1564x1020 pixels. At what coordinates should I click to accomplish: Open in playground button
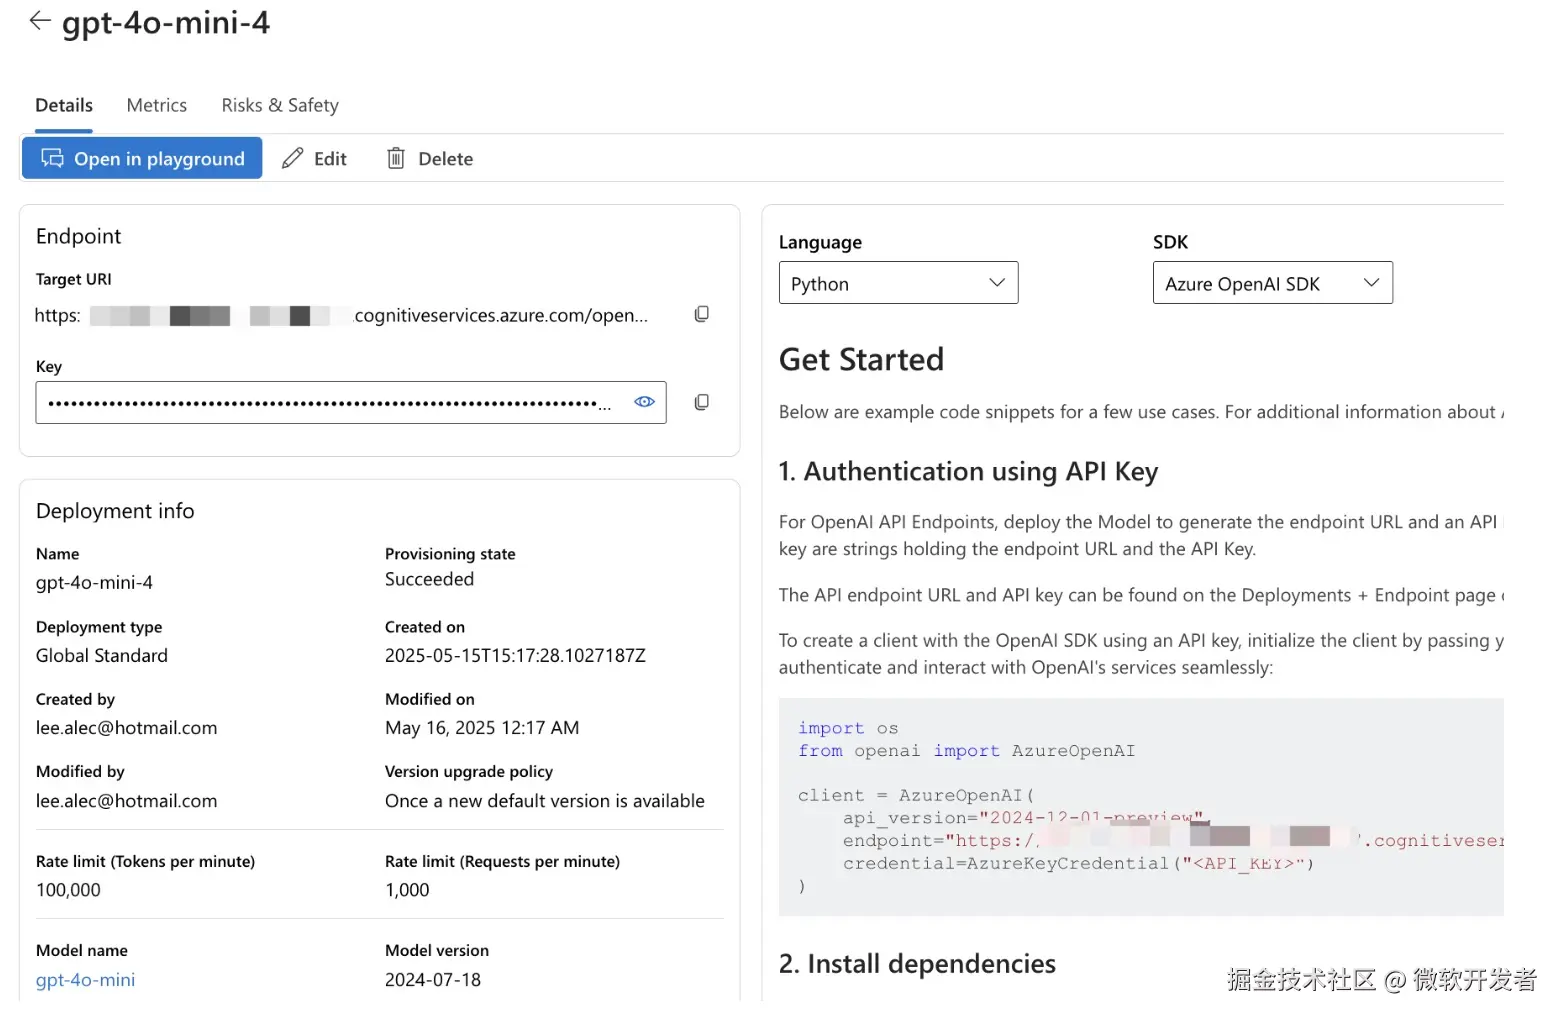142,158
